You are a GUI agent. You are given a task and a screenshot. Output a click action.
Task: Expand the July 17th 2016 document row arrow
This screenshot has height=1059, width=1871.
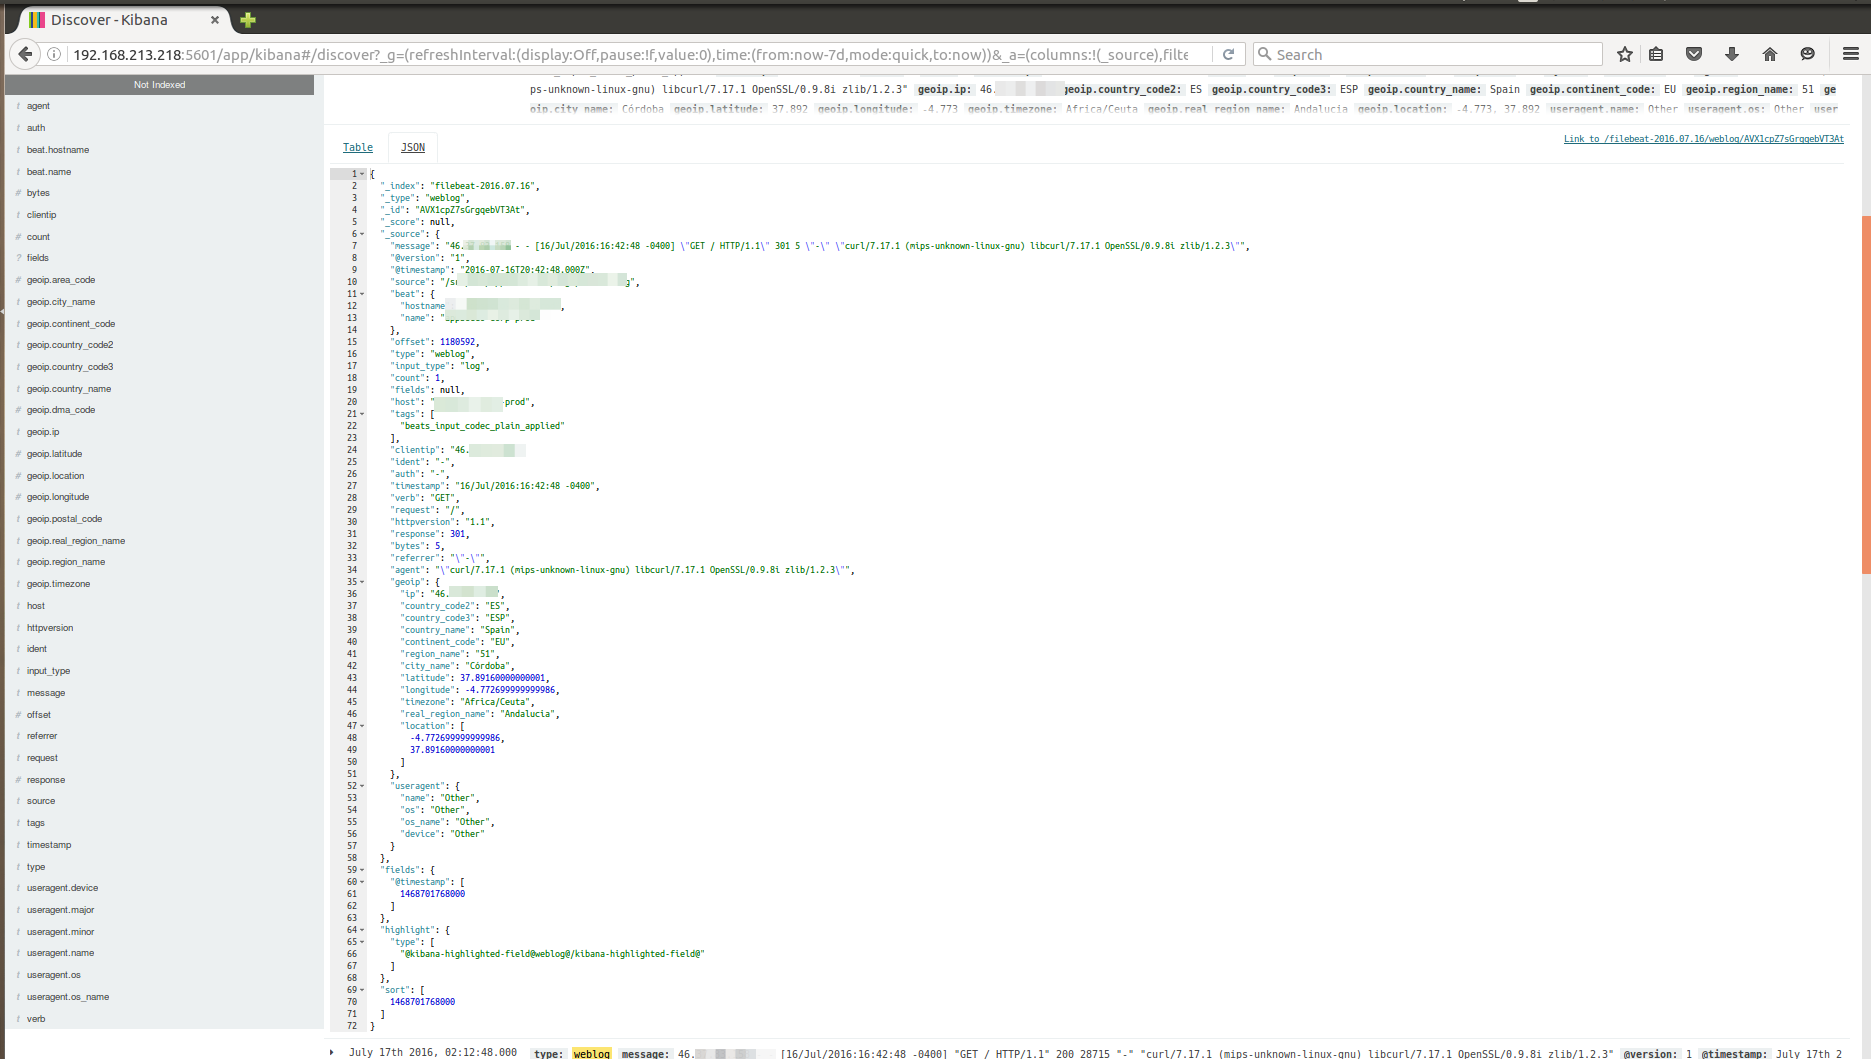tap(332, 1052)
